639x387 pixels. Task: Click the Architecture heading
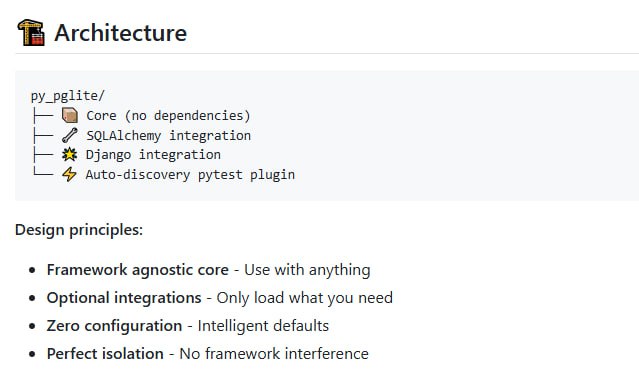121,33
